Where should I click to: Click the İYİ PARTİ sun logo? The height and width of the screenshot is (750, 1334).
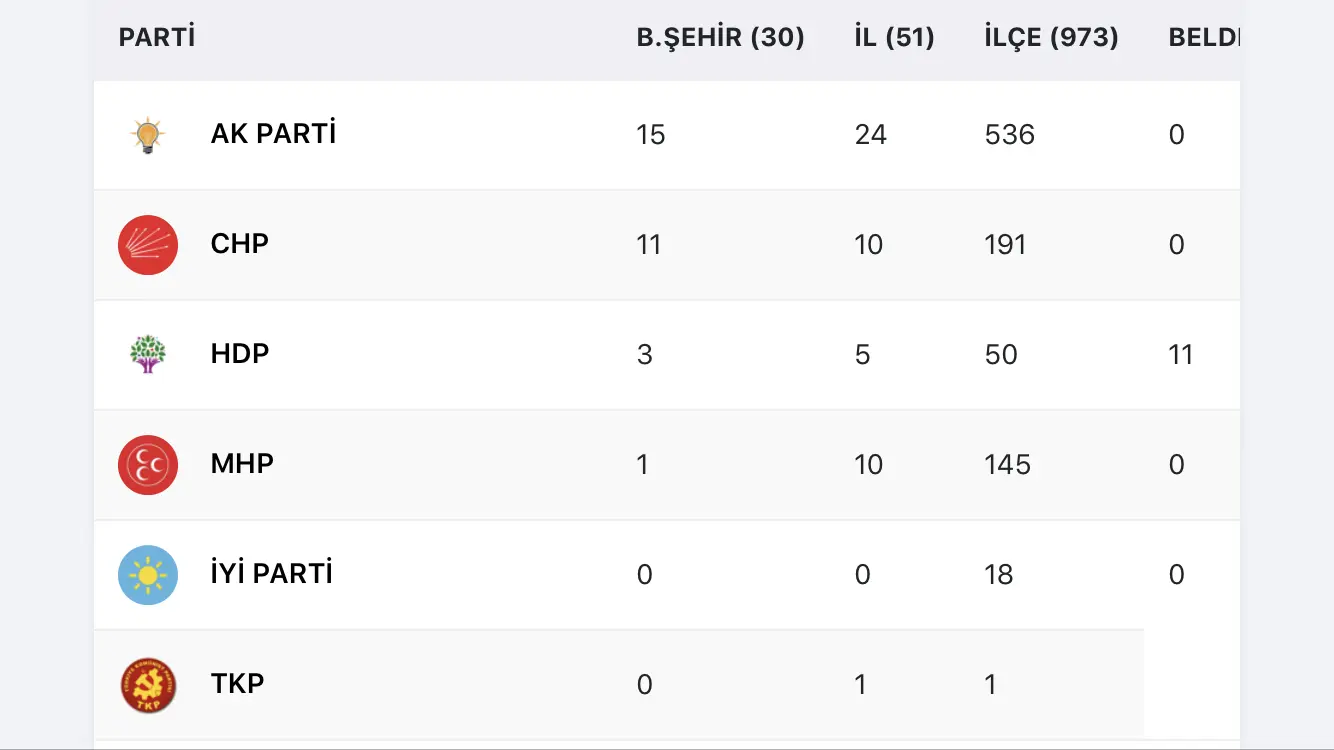click(x=148, y=575)
